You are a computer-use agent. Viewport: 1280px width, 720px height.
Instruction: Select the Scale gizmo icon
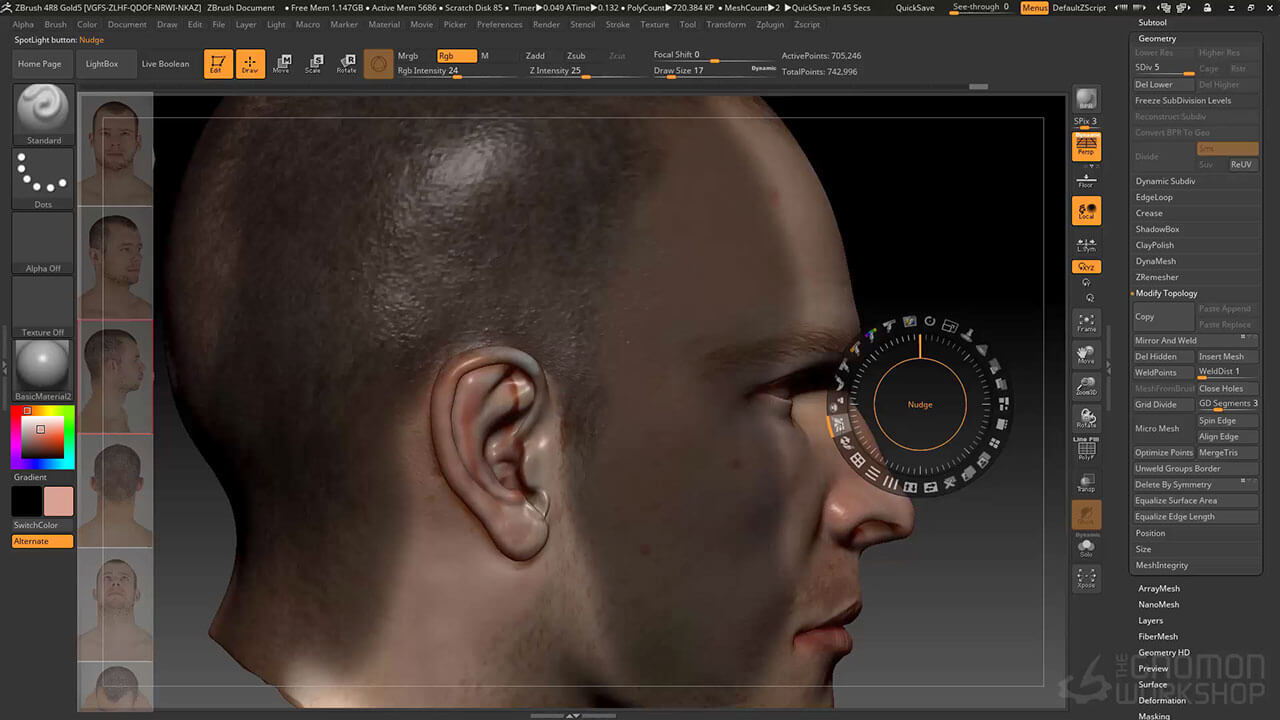coord(313,64)
